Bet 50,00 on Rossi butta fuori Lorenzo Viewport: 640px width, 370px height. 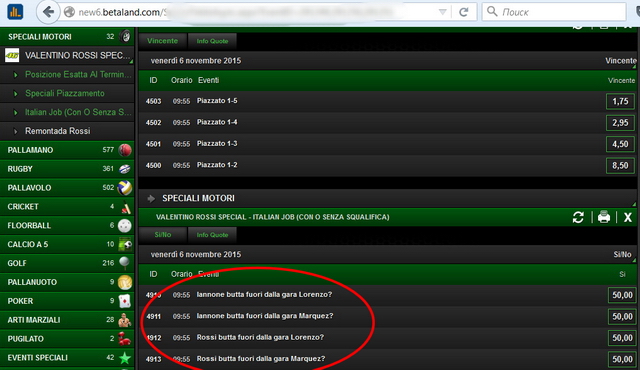pyautogui.click(x=622, y=338)
